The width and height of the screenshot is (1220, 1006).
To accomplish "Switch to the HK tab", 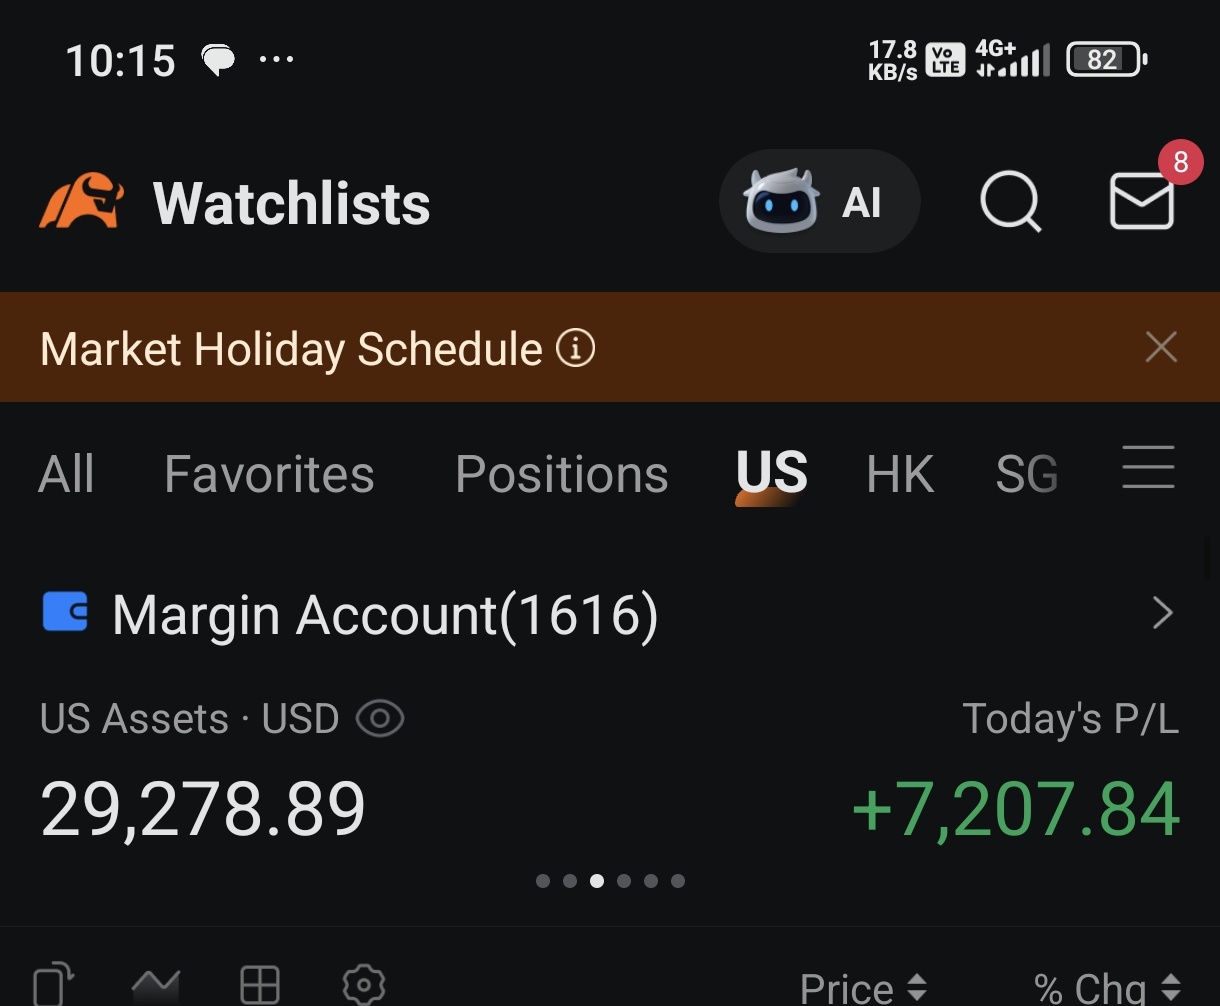I will [900, 474].
